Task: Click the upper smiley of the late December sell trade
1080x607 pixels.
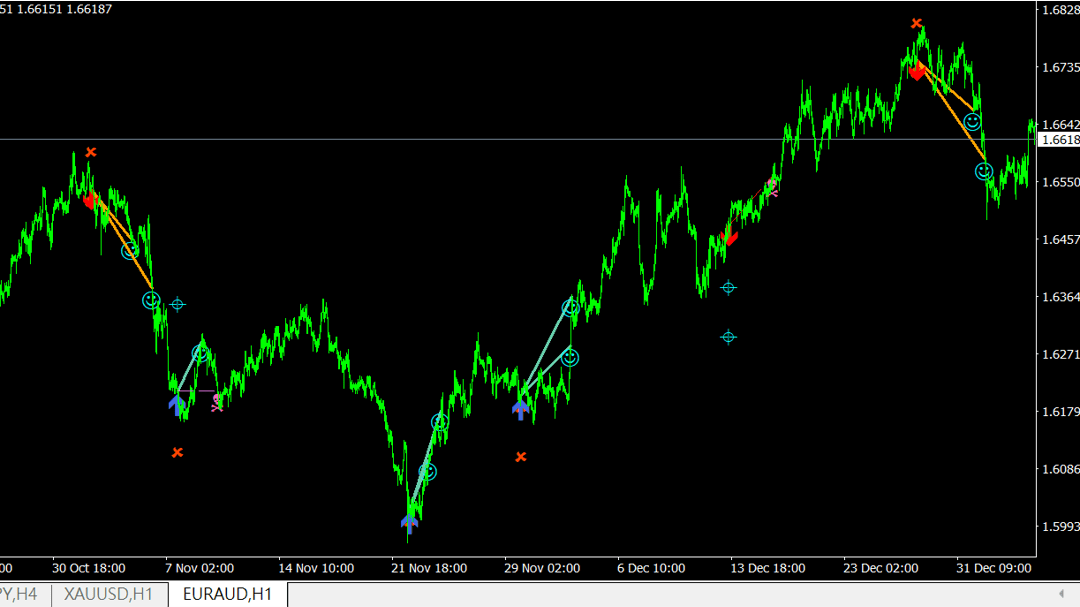Action: 972,122
